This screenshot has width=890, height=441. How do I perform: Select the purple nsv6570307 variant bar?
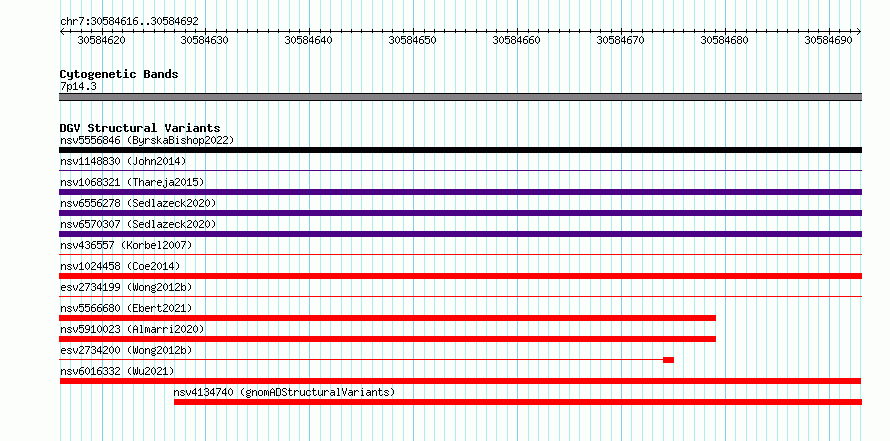pos(460,234)
